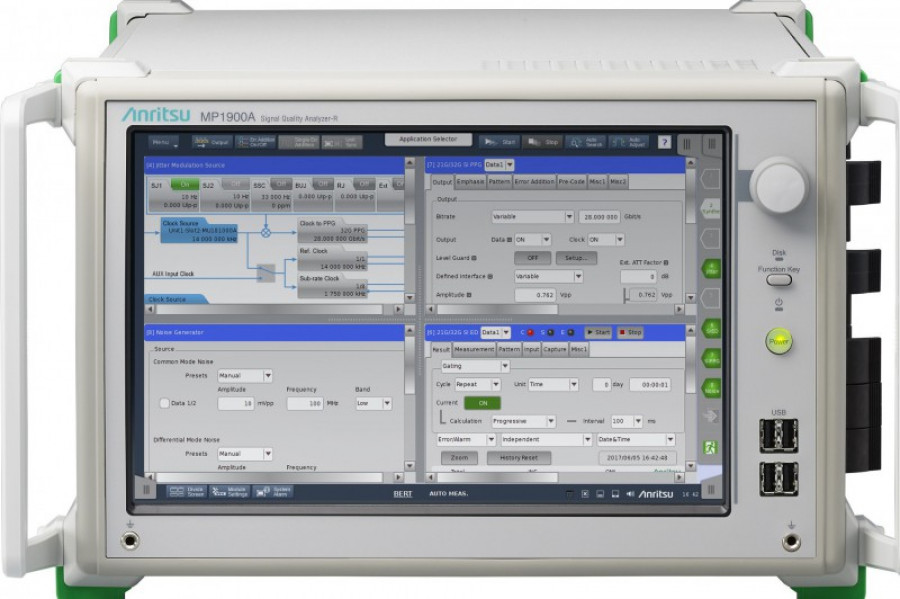Click the green exit running-man icon
Screen dimensions: 900x599
click(x=710, y=448)
